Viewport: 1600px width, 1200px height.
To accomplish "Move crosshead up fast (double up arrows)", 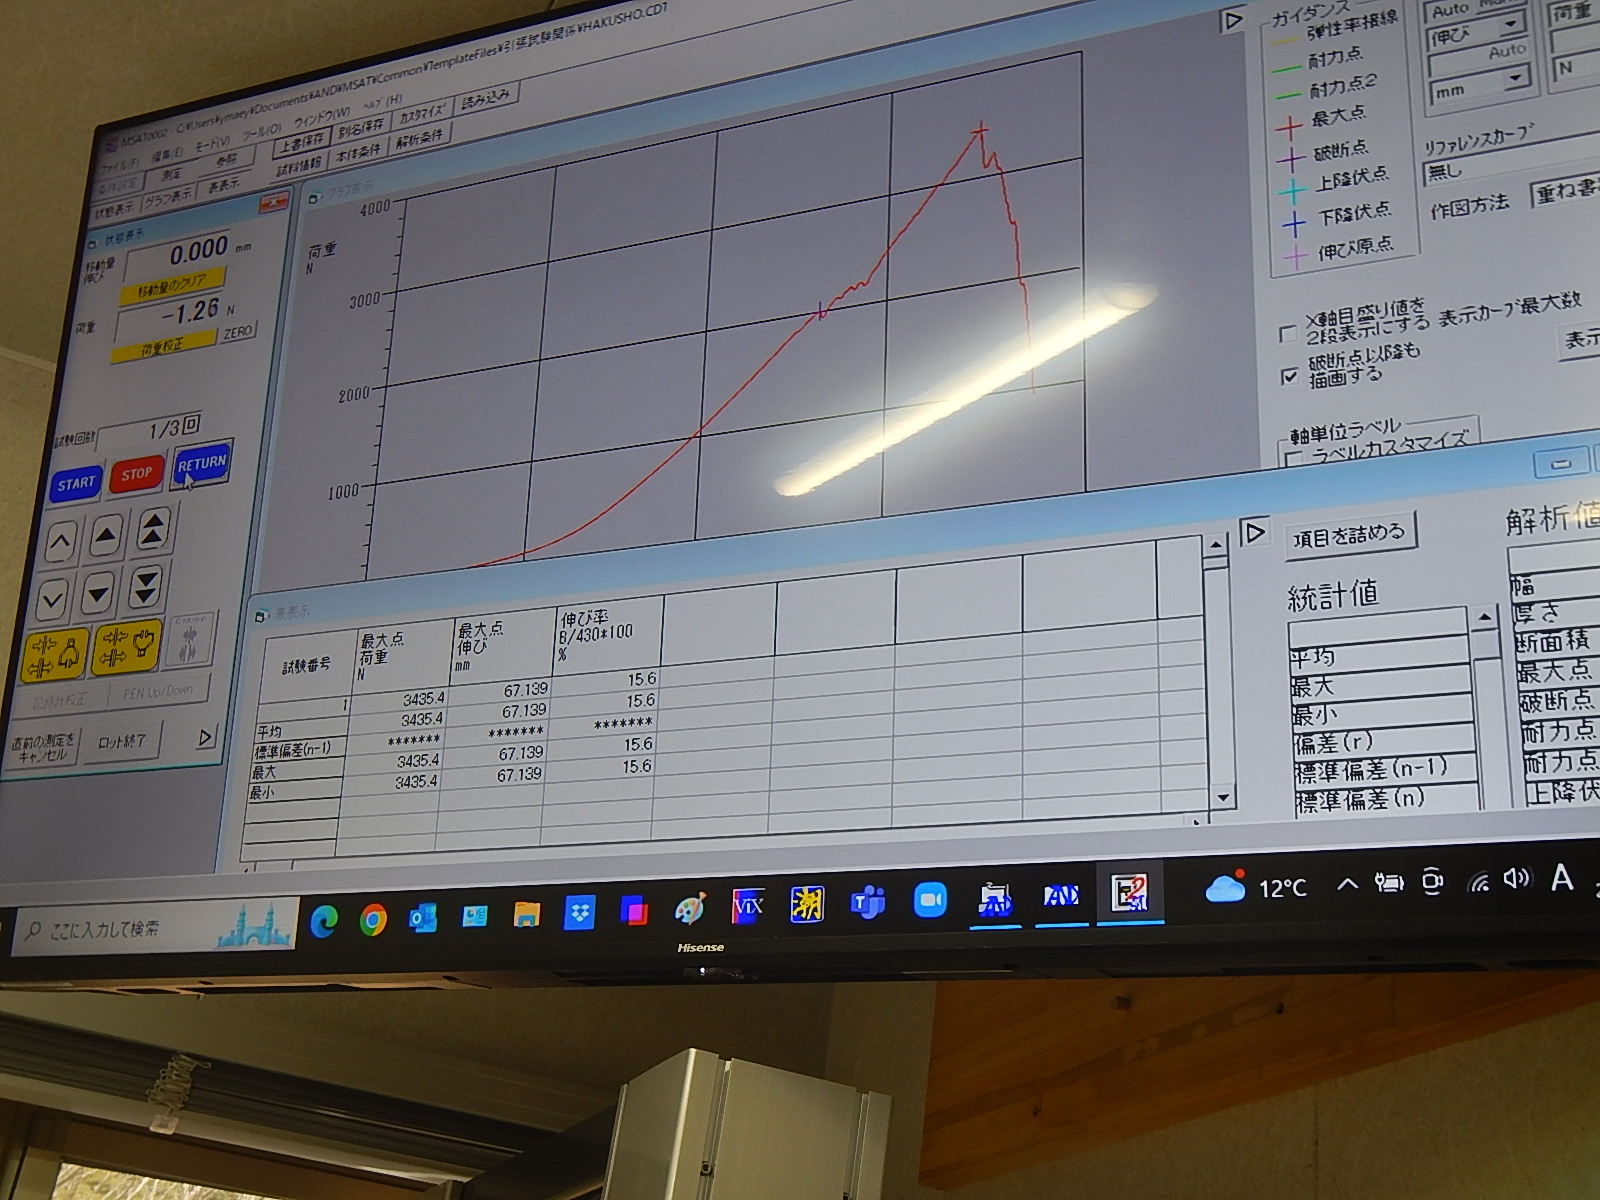I will coord(153,529).
